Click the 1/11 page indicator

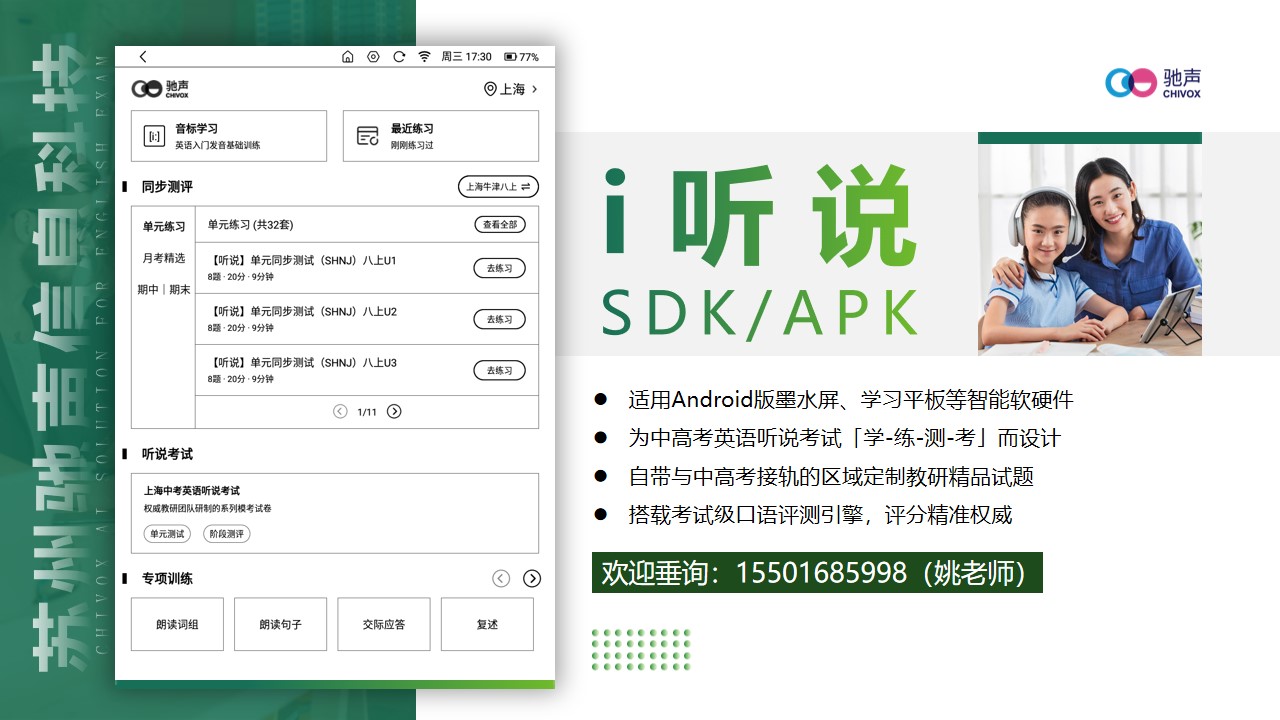click(x=367, y=412)
